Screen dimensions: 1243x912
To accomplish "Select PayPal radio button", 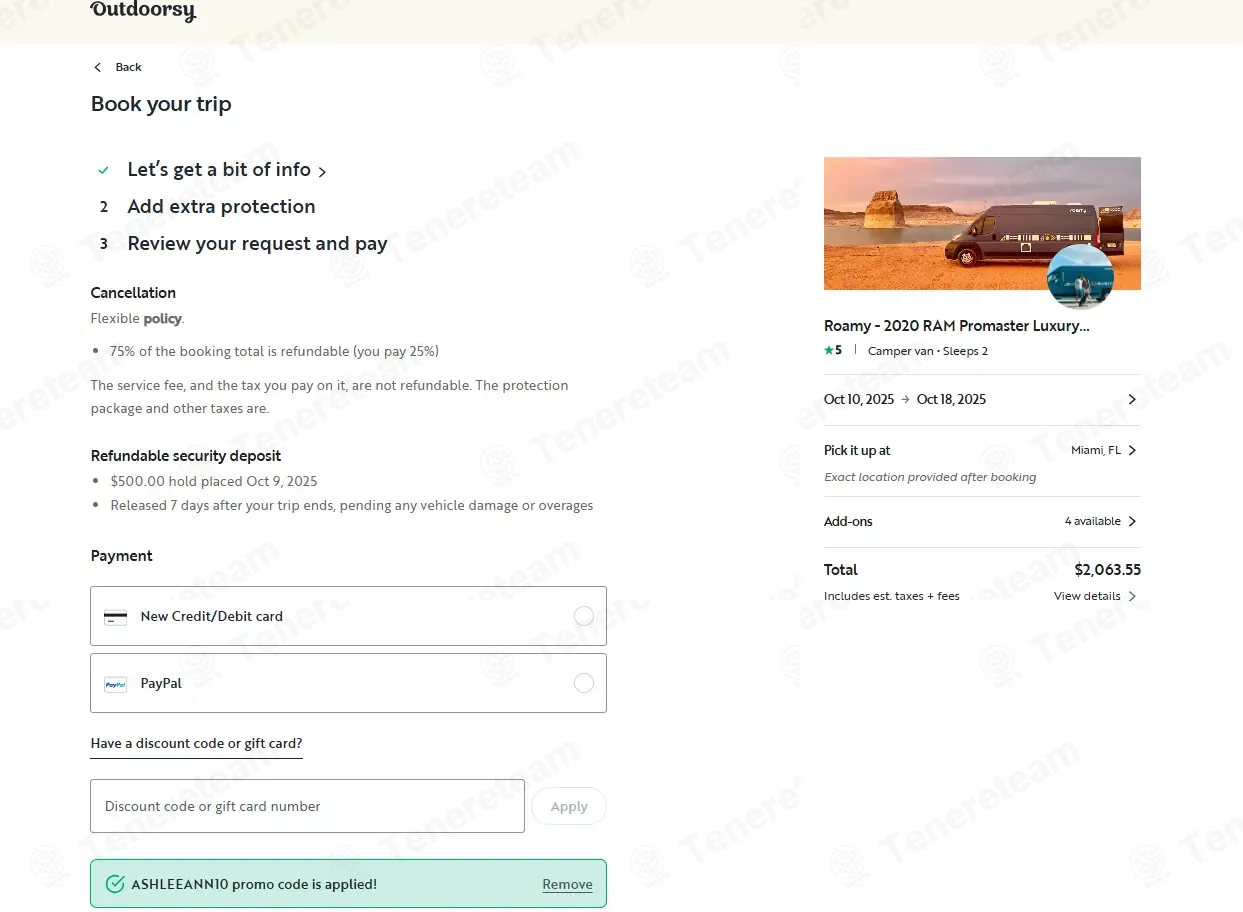I will (584, 683).
